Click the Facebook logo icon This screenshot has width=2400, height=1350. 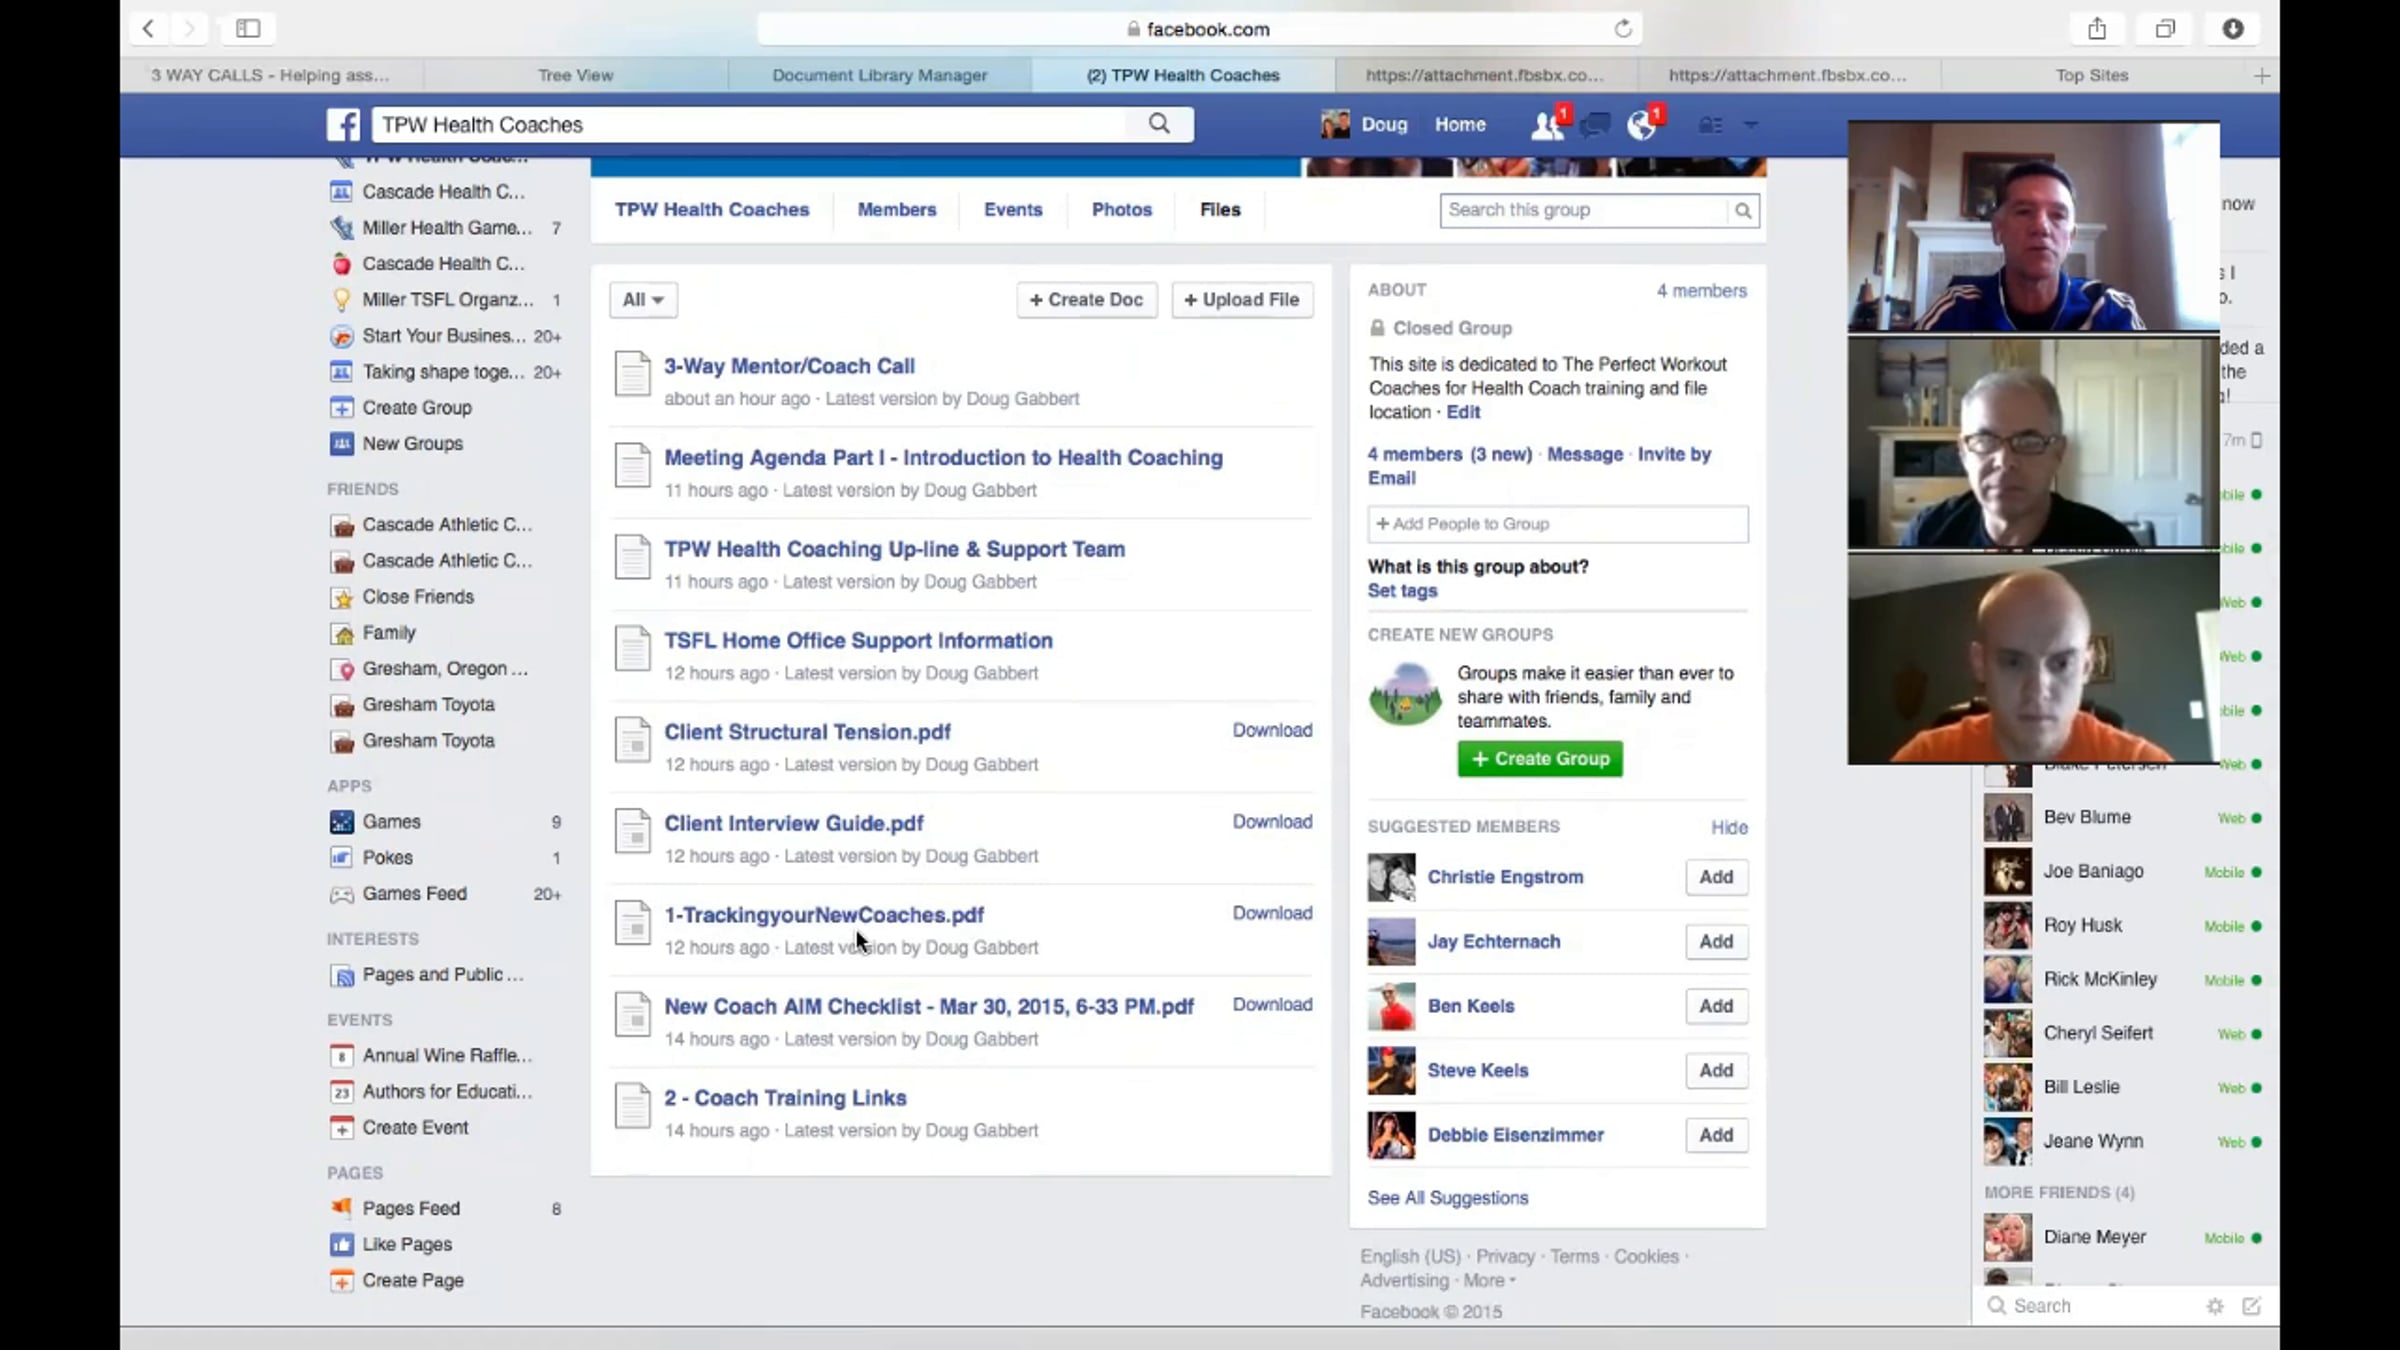[343, 125]
